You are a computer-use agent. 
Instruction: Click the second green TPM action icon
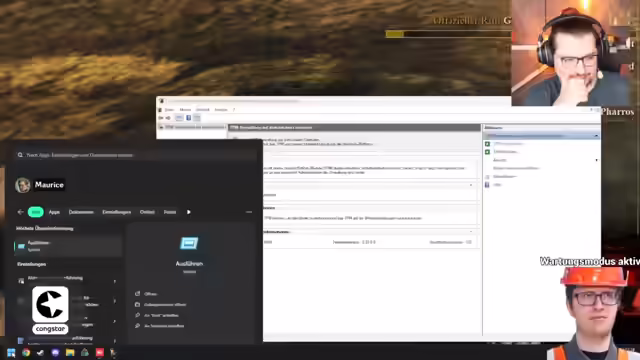tap(487, 152)
